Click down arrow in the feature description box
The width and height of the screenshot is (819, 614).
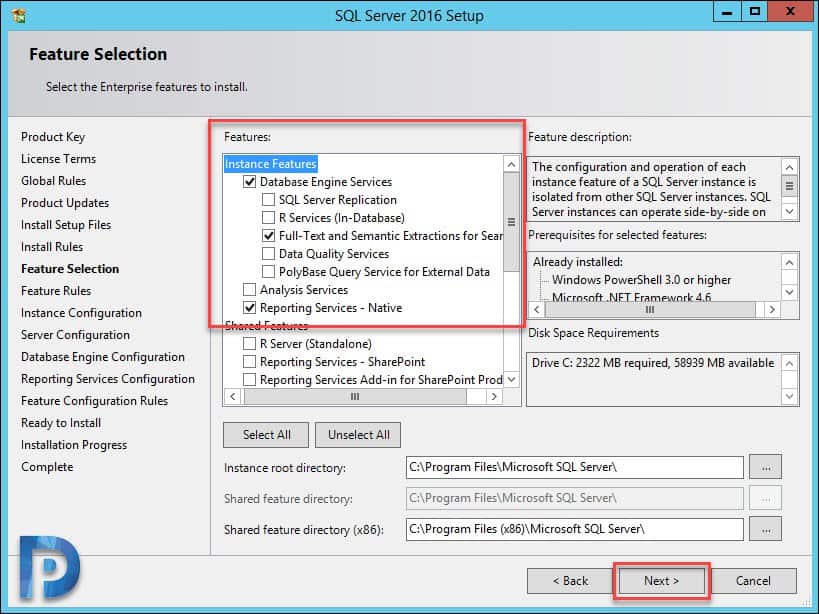pyautogui.click(x=789, y=211)
